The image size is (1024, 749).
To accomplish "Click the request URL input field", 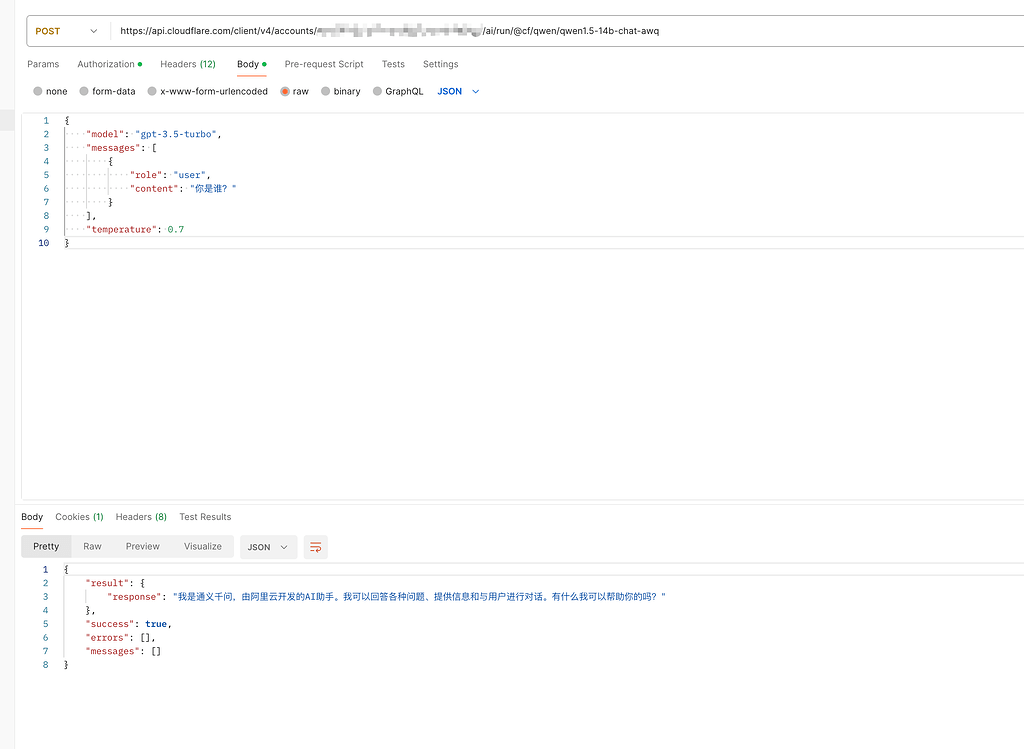I will click(567, 31).
